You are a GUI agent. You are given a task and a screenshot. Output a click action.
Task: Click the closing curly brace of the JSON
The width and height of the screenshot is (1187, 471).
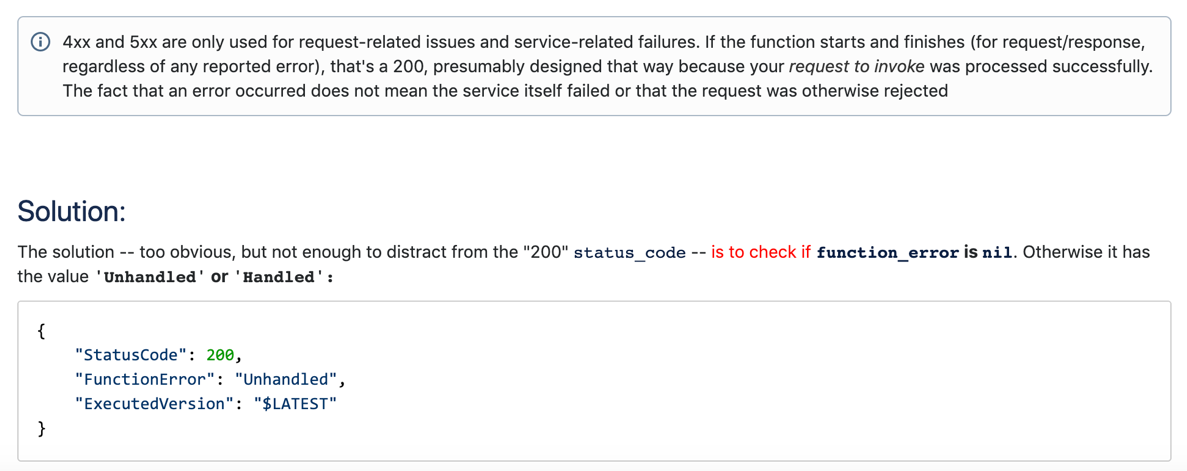point(41,428)
